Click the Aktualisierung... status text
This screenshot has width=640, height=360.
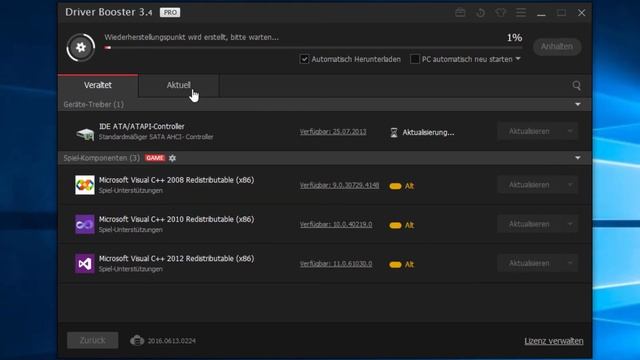[428, 132]
